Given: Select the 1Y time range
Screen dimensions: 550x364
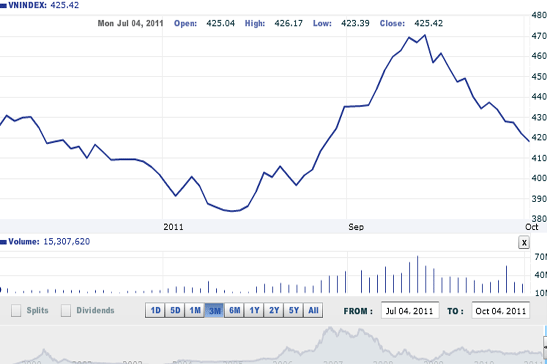Looking at the screenshot, I should 254,310.
